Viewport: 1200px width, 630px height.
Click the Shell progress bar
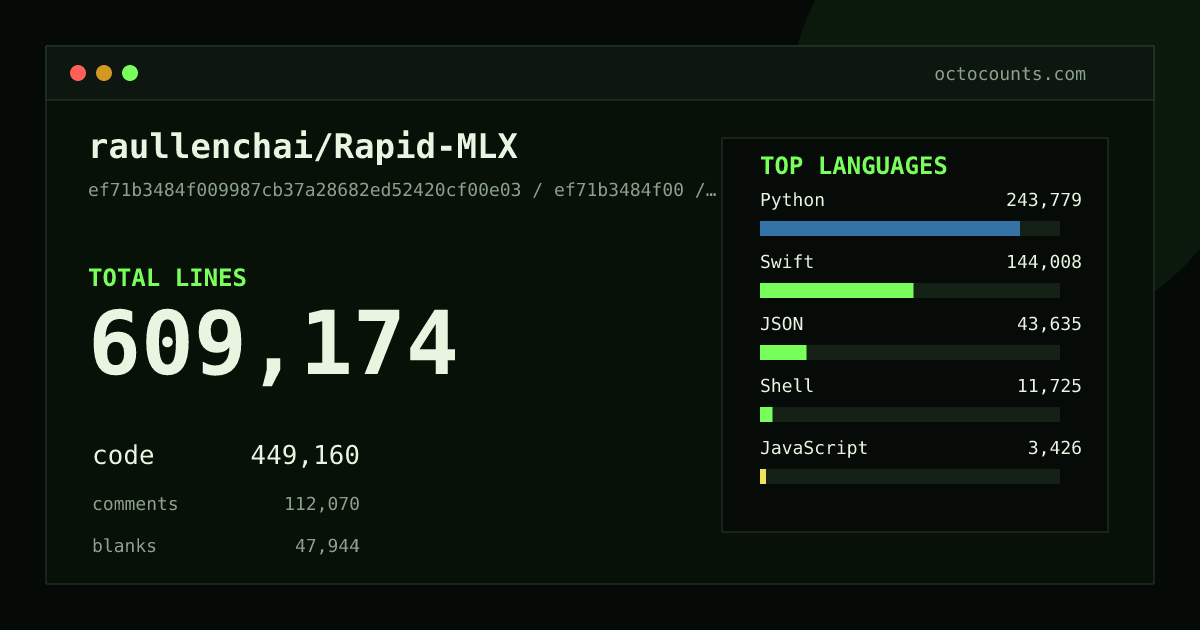tap(766, 414)
